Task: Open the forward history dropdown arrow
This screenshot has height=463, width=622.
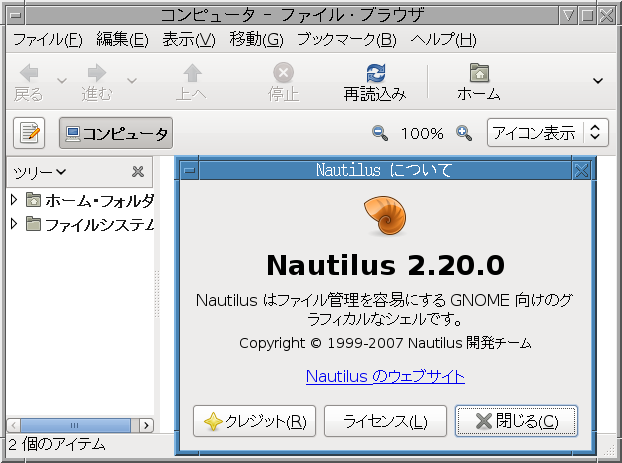Action: (132, 81)
